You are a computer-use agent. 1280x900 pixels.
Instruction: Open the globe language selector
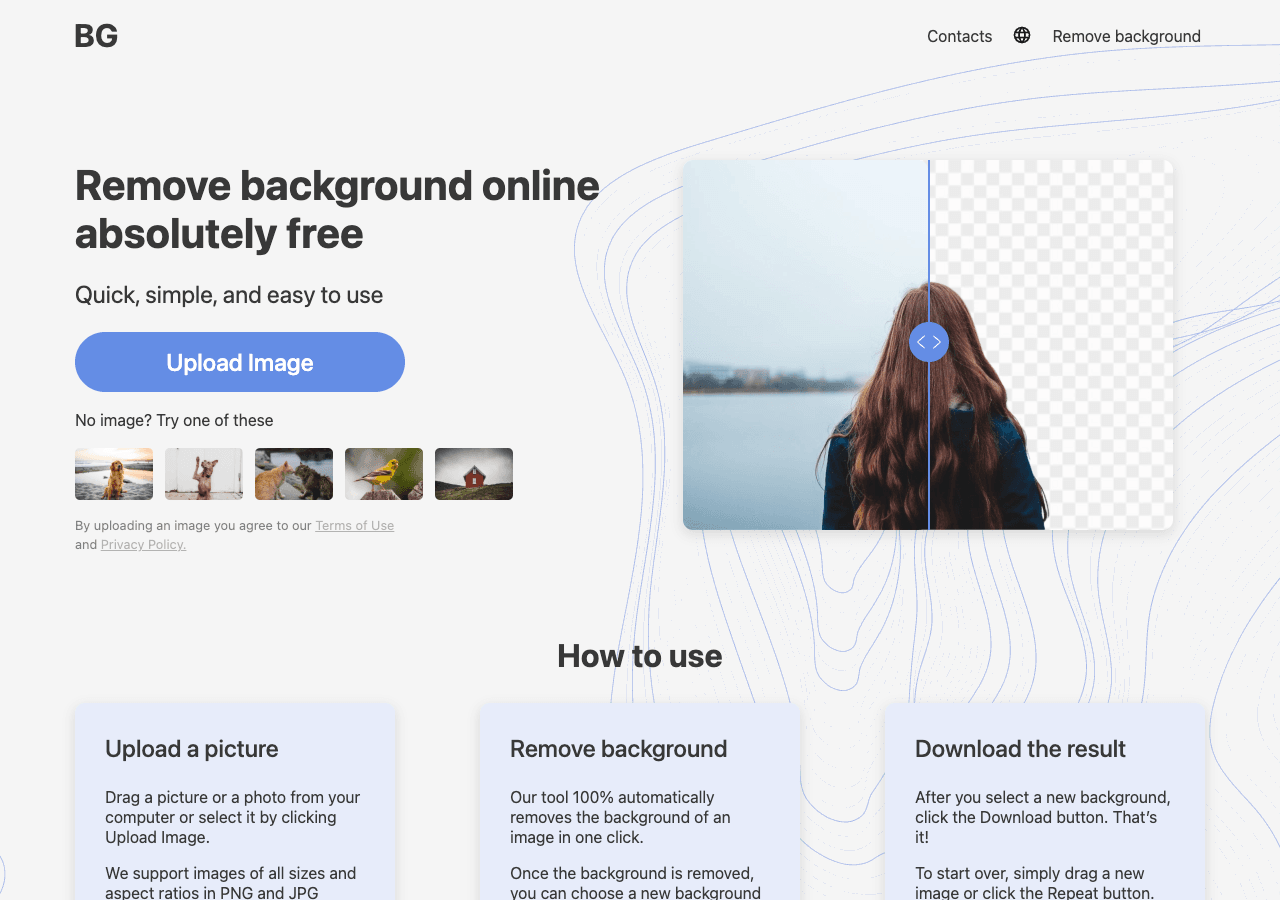[1022, 35]
